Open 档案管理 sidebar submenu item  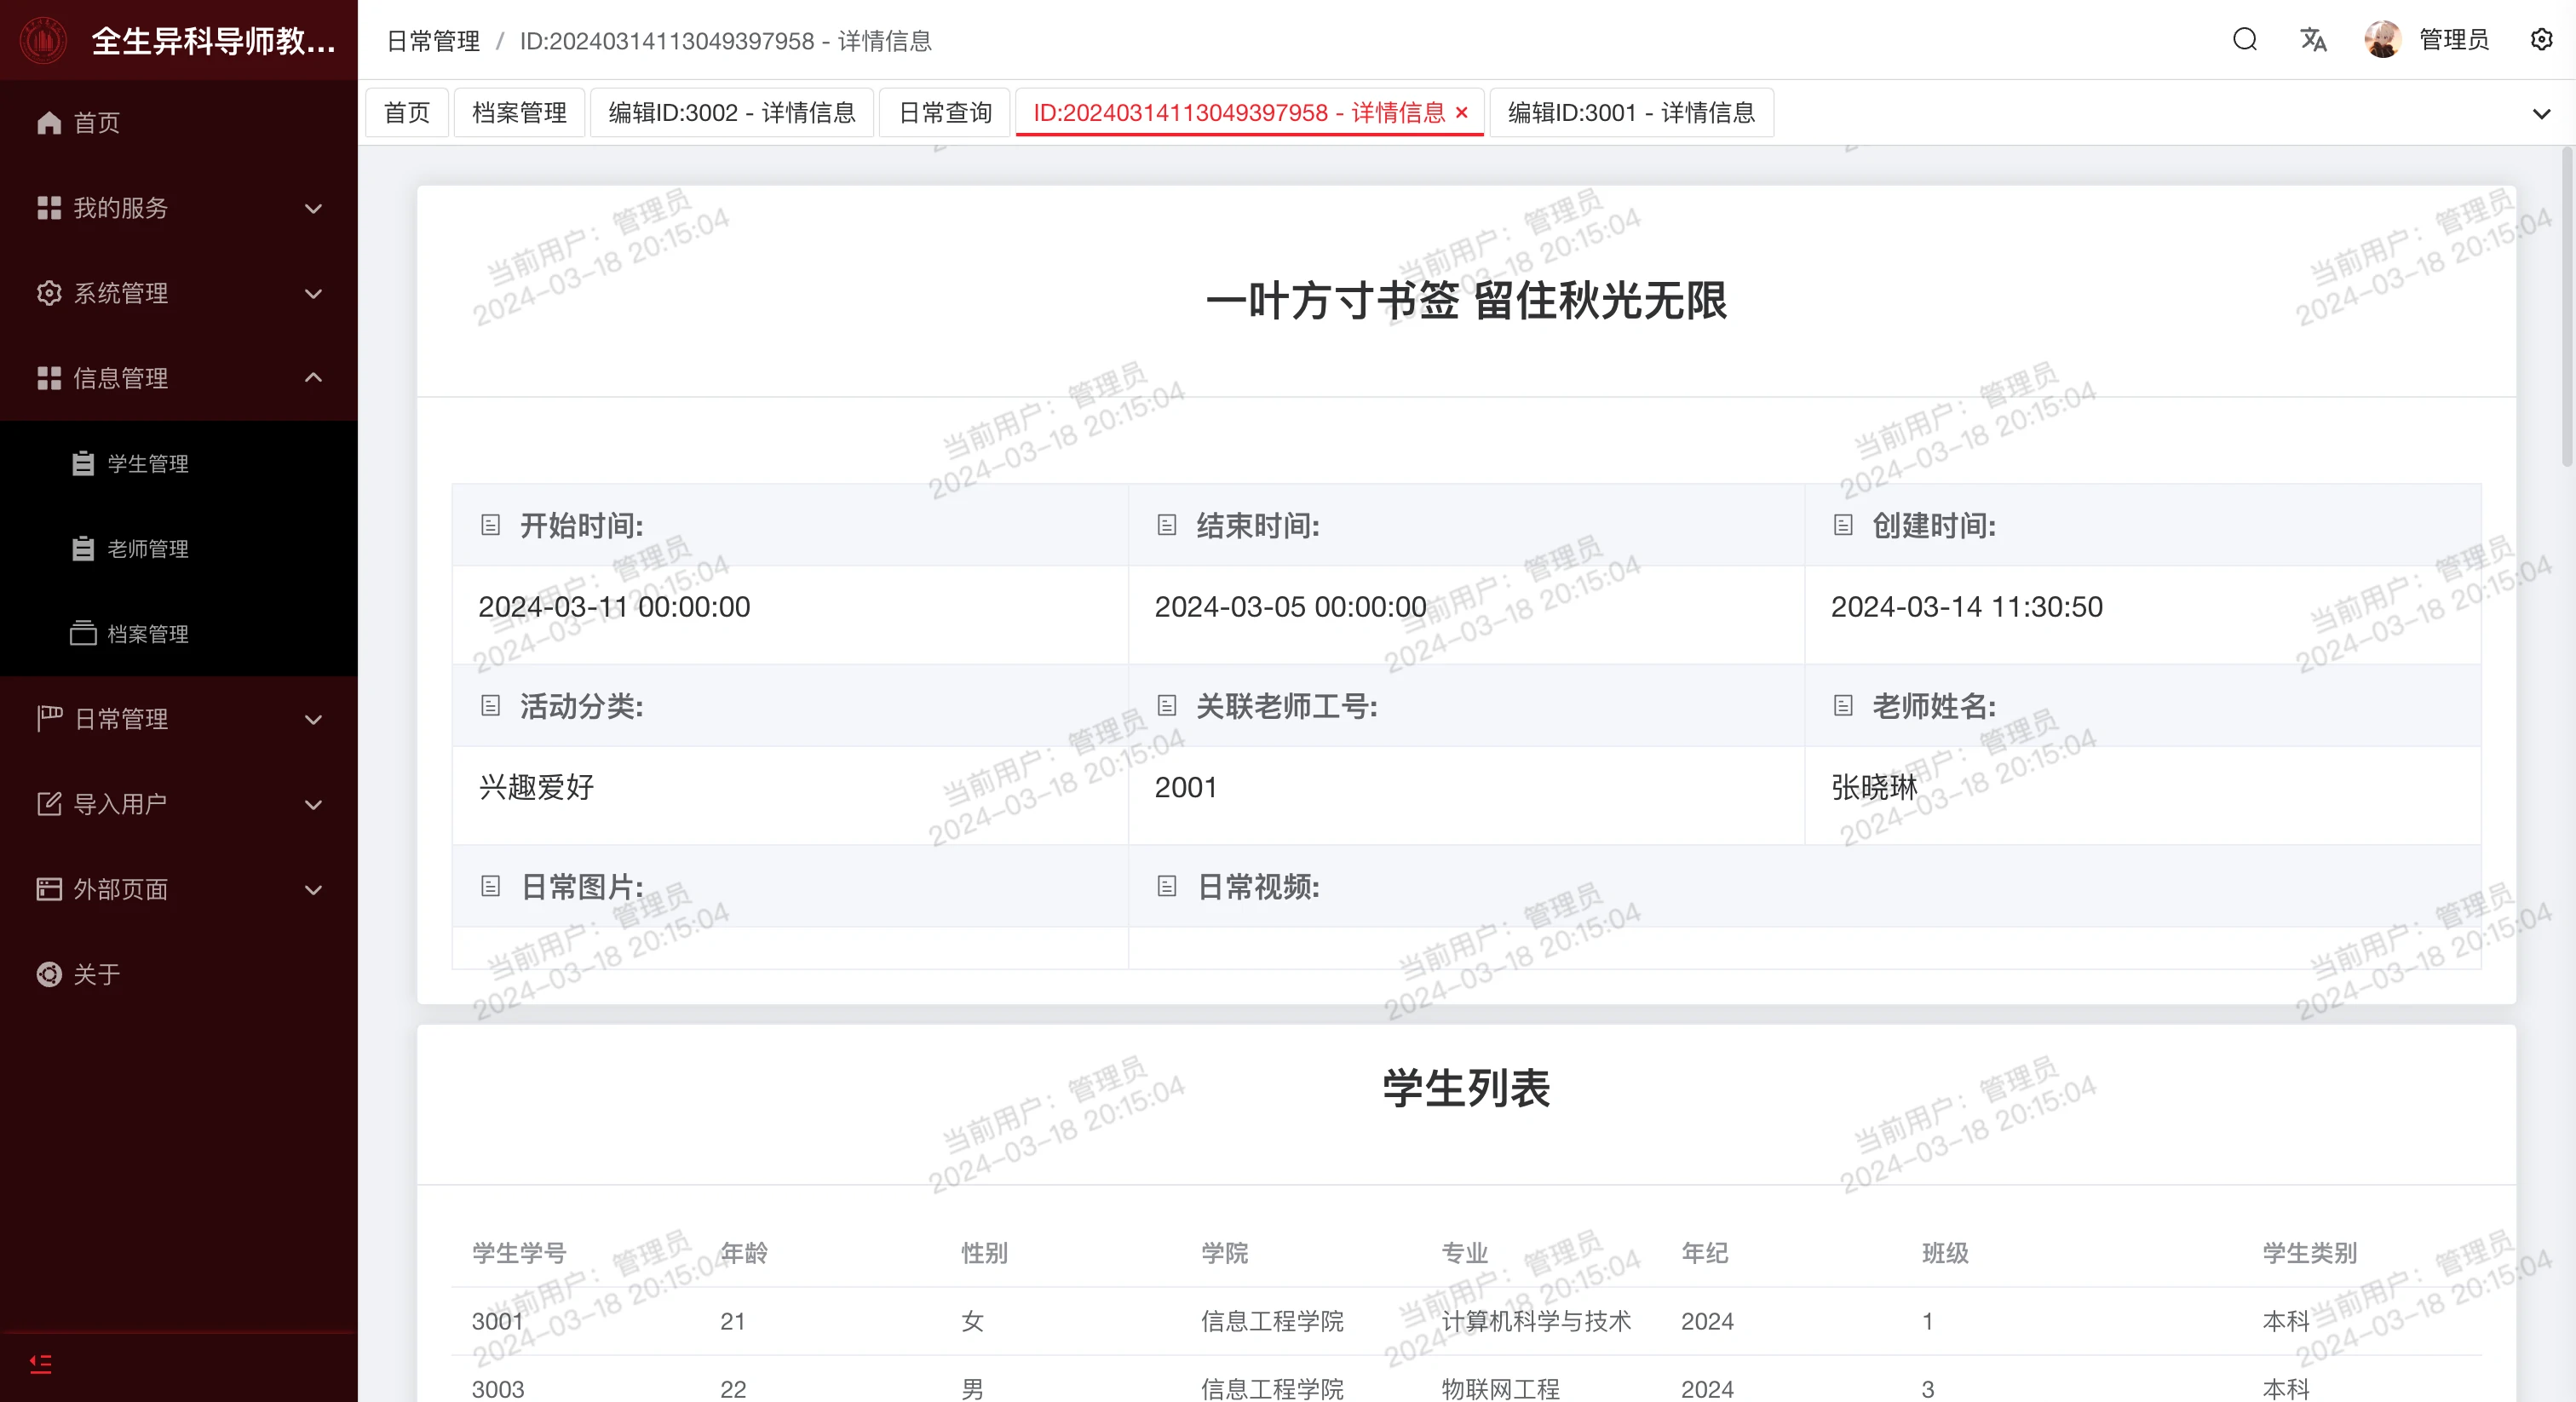tap(148, 634)
